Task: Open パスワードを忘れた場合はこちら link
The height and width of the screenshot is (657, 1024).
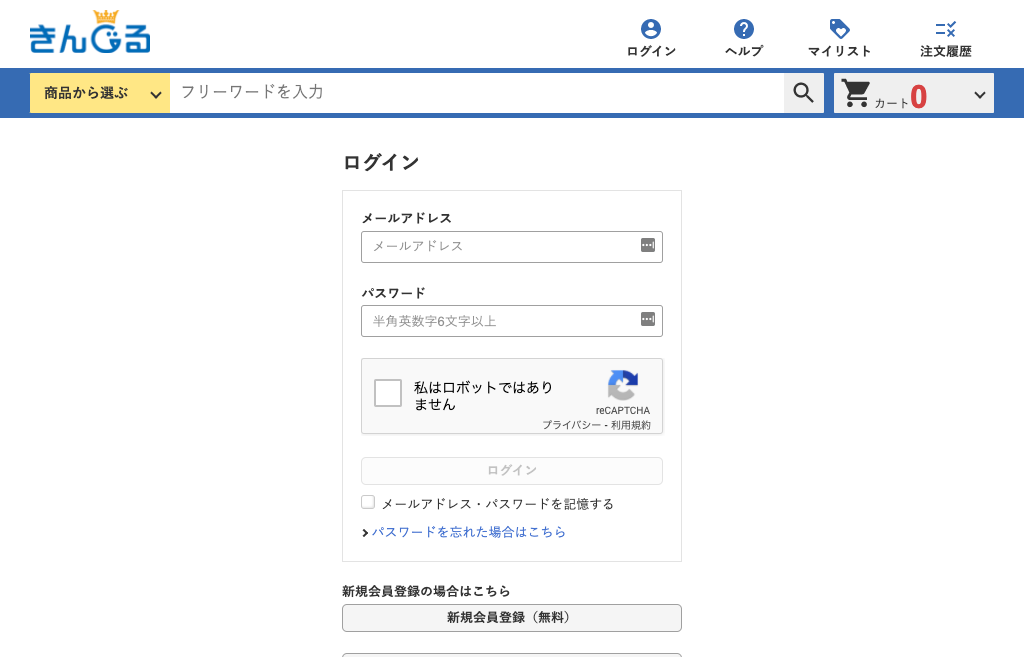Action: coord(469,532)
